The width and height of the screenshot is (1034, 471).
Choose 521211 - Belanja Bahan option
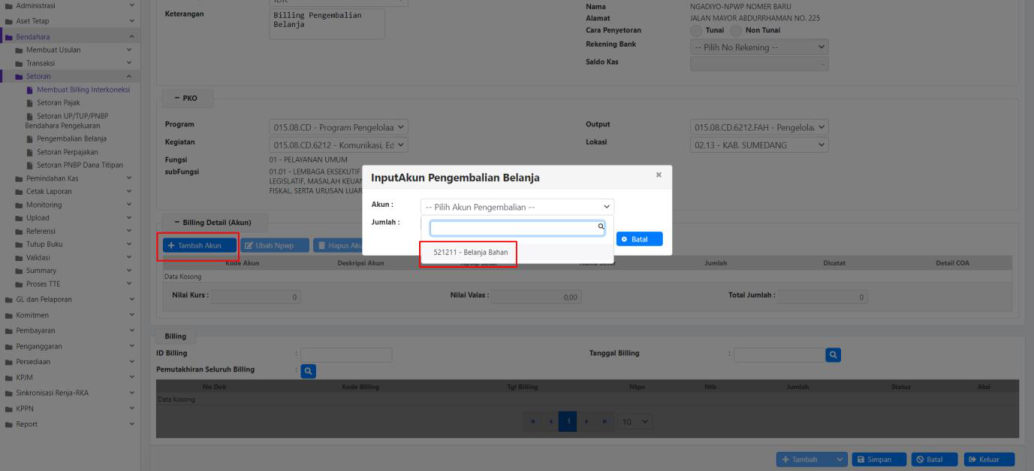point(470,252)
